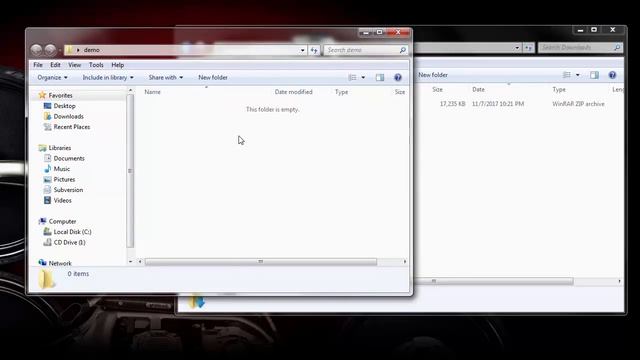Select the Downloads folder icon in sidebar
640x360 pixels.
[47, 116]
